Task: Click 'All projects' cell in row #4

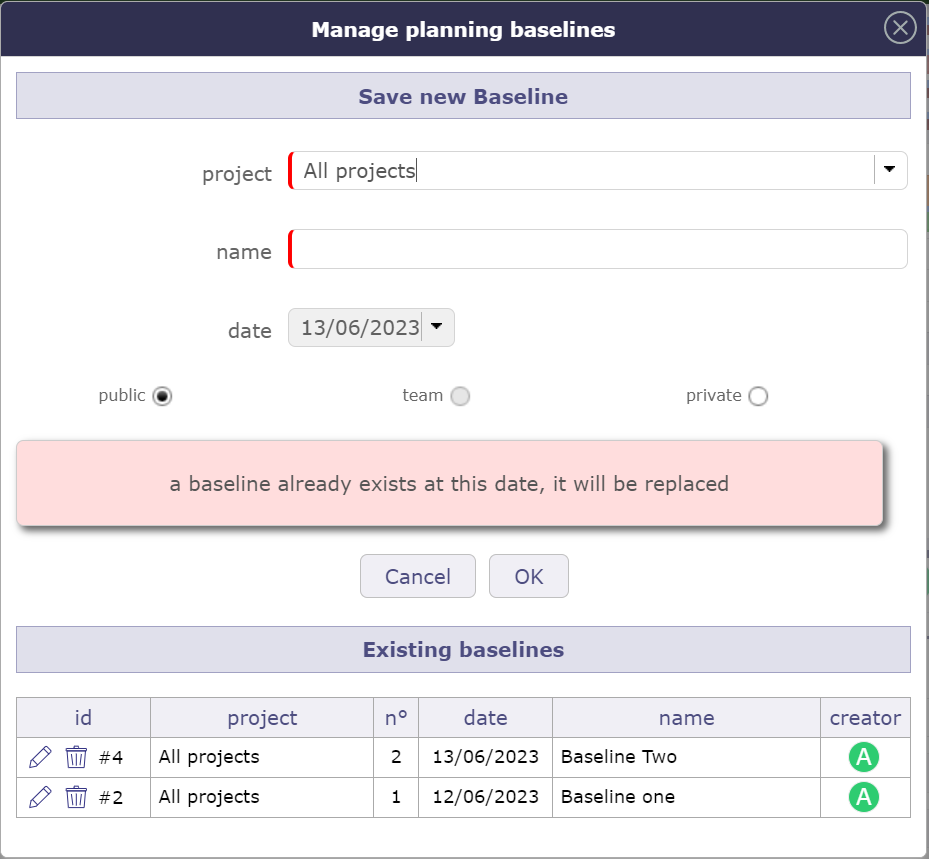Action: point(262,757)
